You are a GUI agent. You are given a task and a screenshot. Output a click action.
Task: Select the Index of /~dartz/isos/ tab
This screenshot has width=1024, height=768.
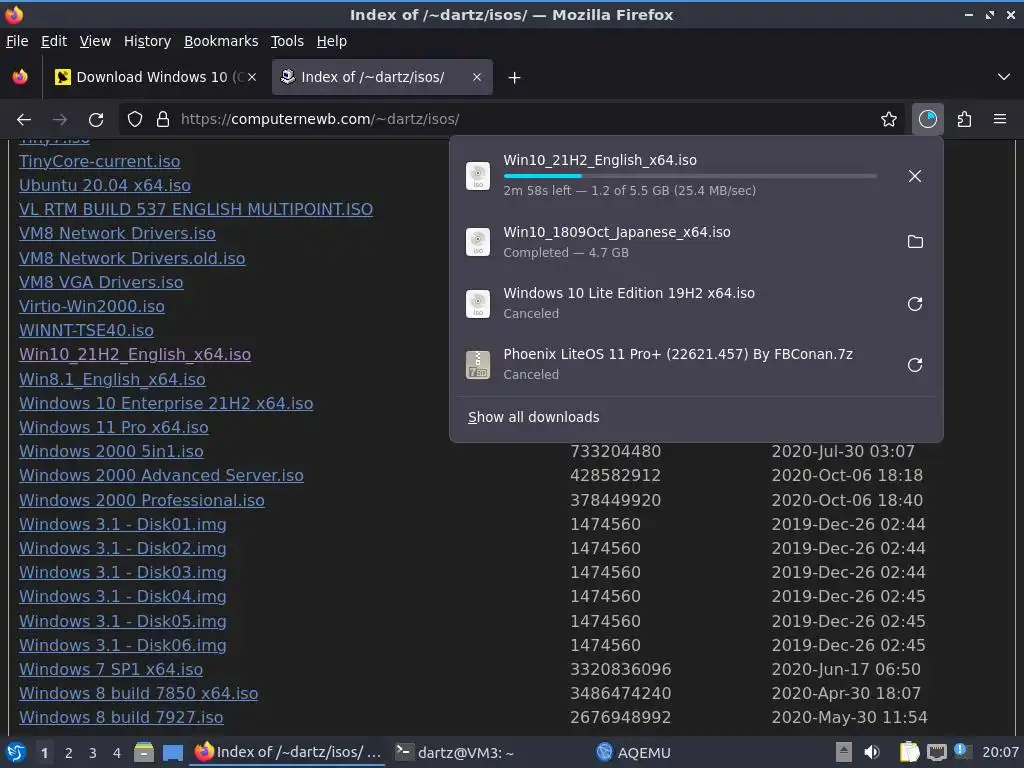click(382, 77)
